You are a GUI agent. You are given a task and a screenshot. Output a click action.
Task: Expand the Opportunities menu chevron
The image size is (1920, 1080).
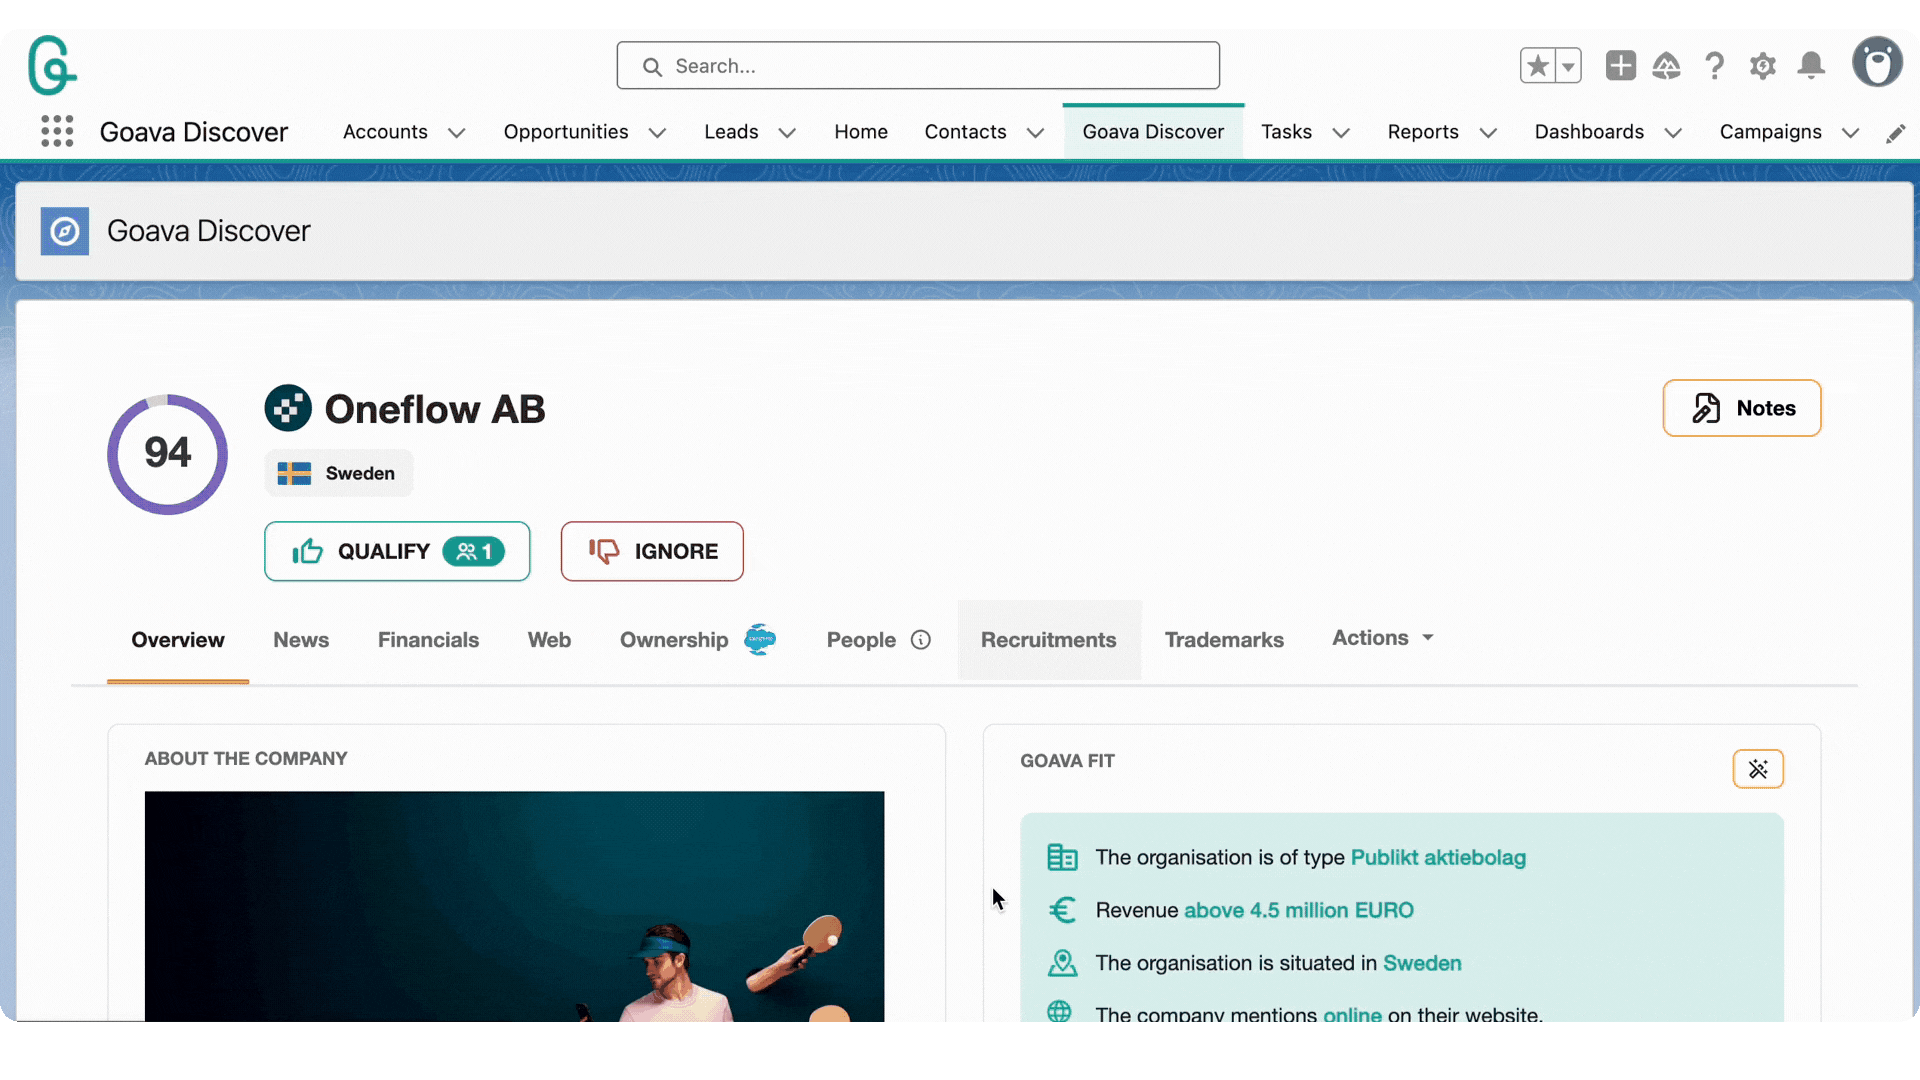[657, 133]
